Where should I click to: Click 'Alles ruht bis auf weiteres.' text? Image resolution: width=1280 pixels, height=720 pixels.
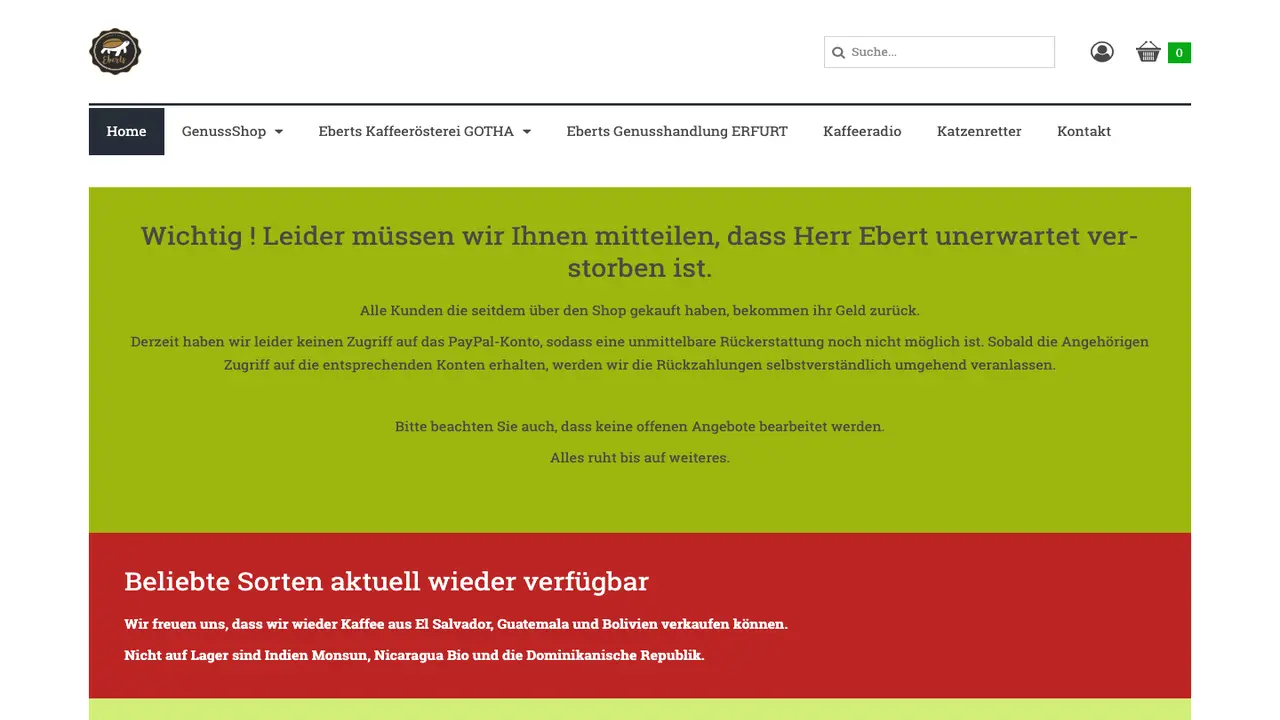[x=640, y=458]
